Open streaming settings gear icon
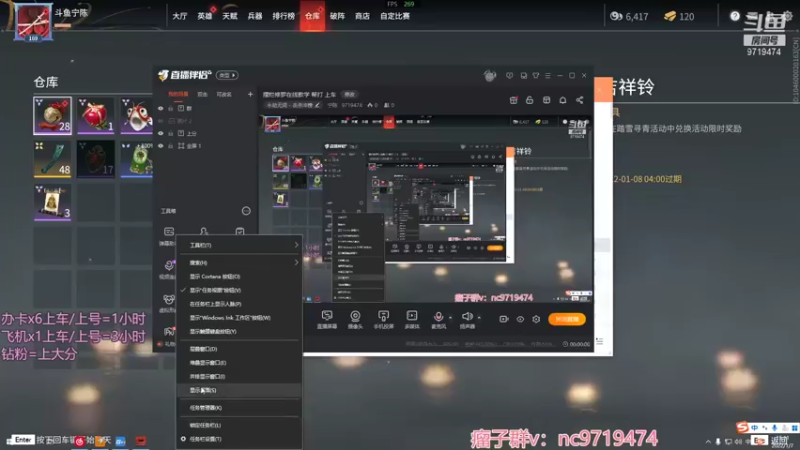800x450 pixels. tap(536, 319)
